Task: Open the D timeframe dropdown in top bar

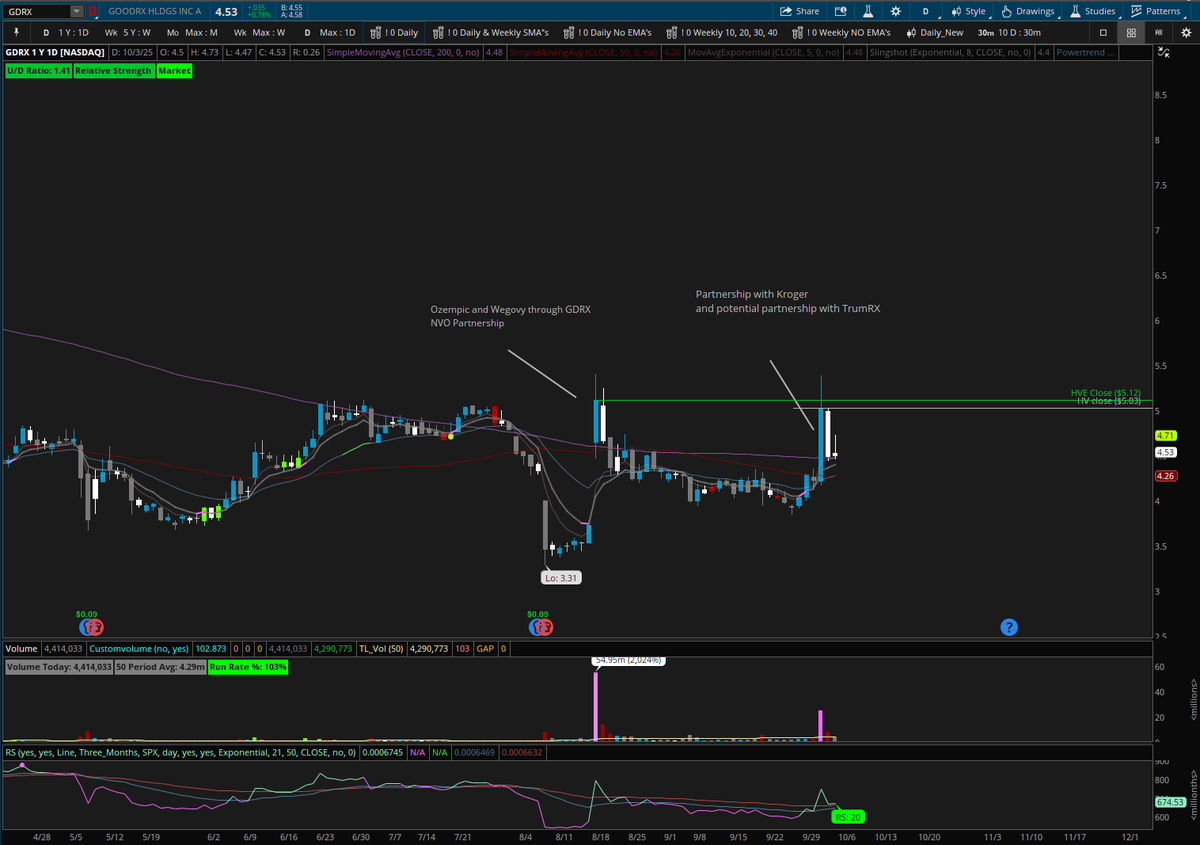Action: tap(925, 11)
